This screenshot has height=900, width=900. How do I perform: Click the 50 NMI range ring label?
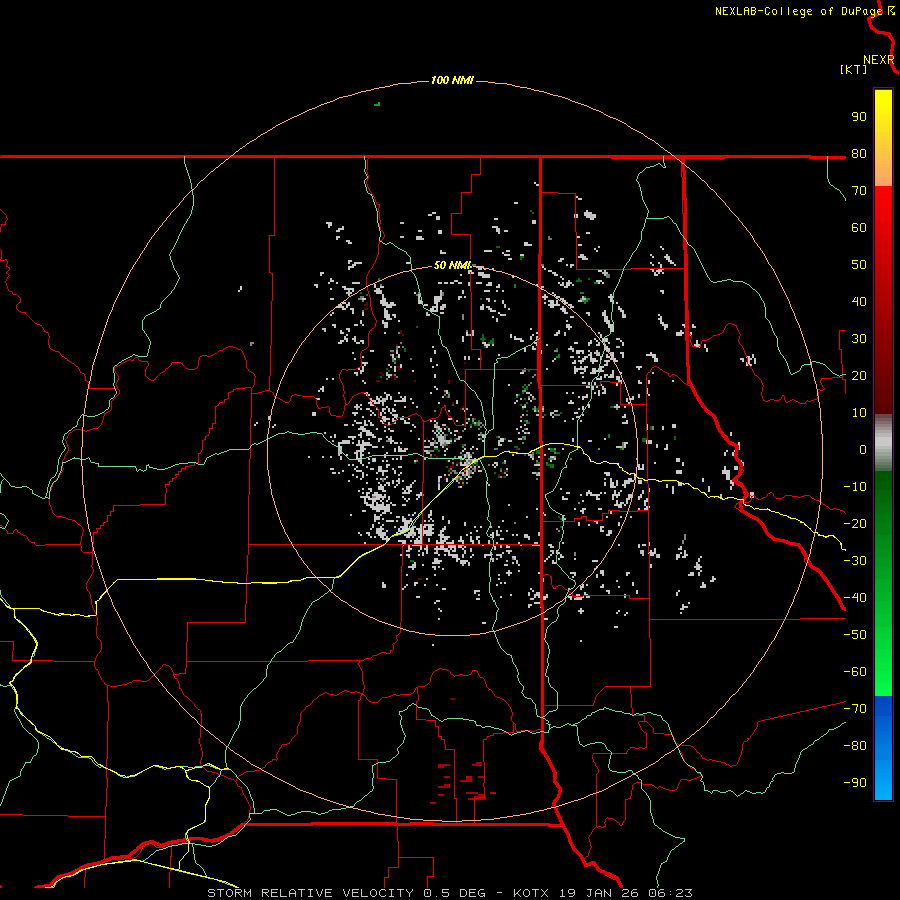click(x=452, y=265)
